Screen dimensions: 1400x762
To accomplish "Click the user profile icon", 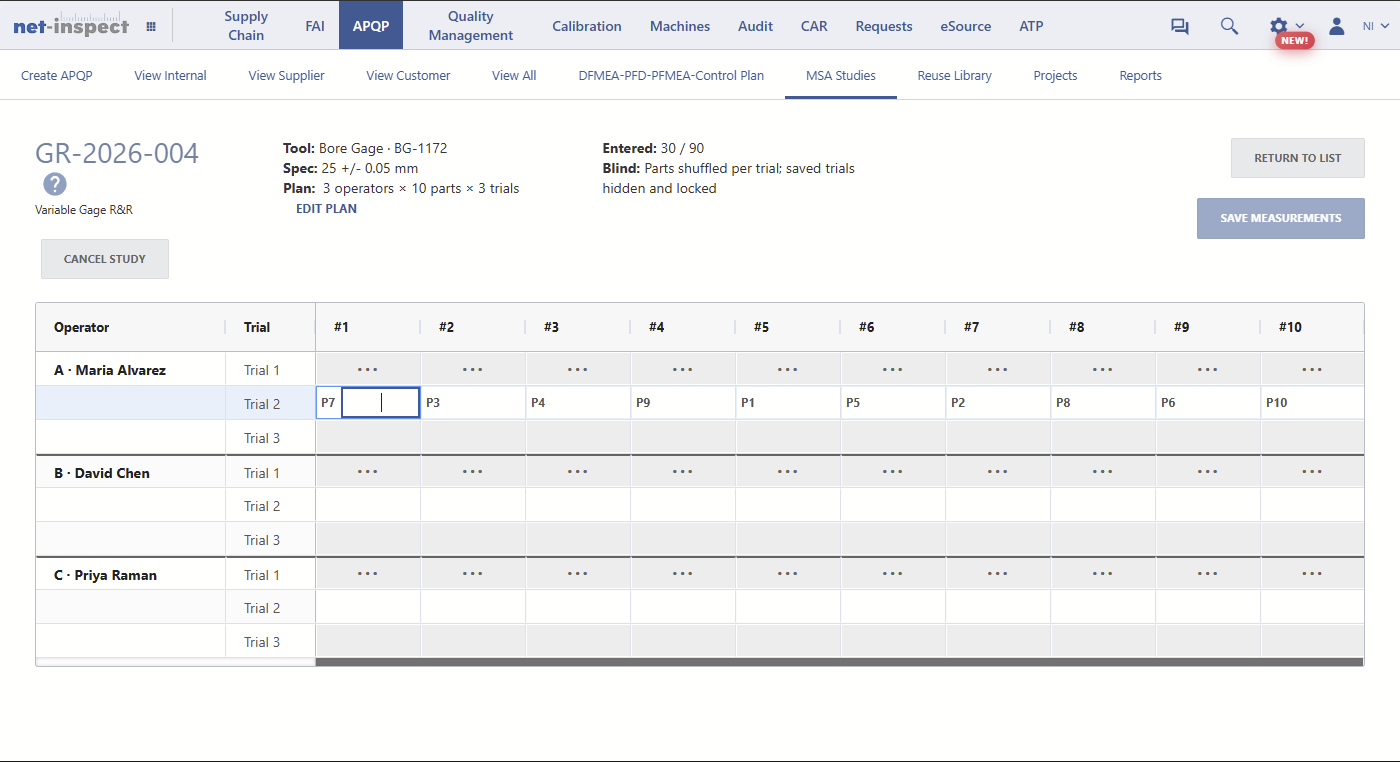I will point(1336,26).
